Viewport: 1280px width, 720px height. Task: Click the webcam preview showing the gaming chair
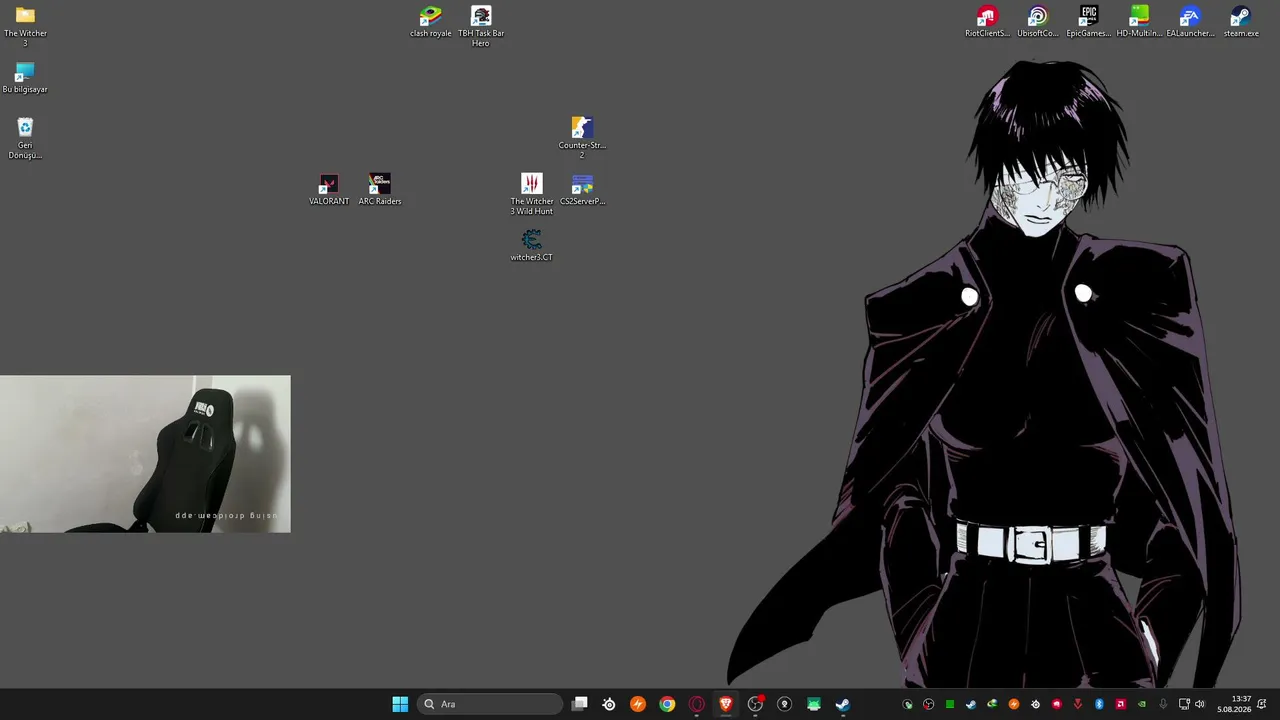click(x=145, y=454)
